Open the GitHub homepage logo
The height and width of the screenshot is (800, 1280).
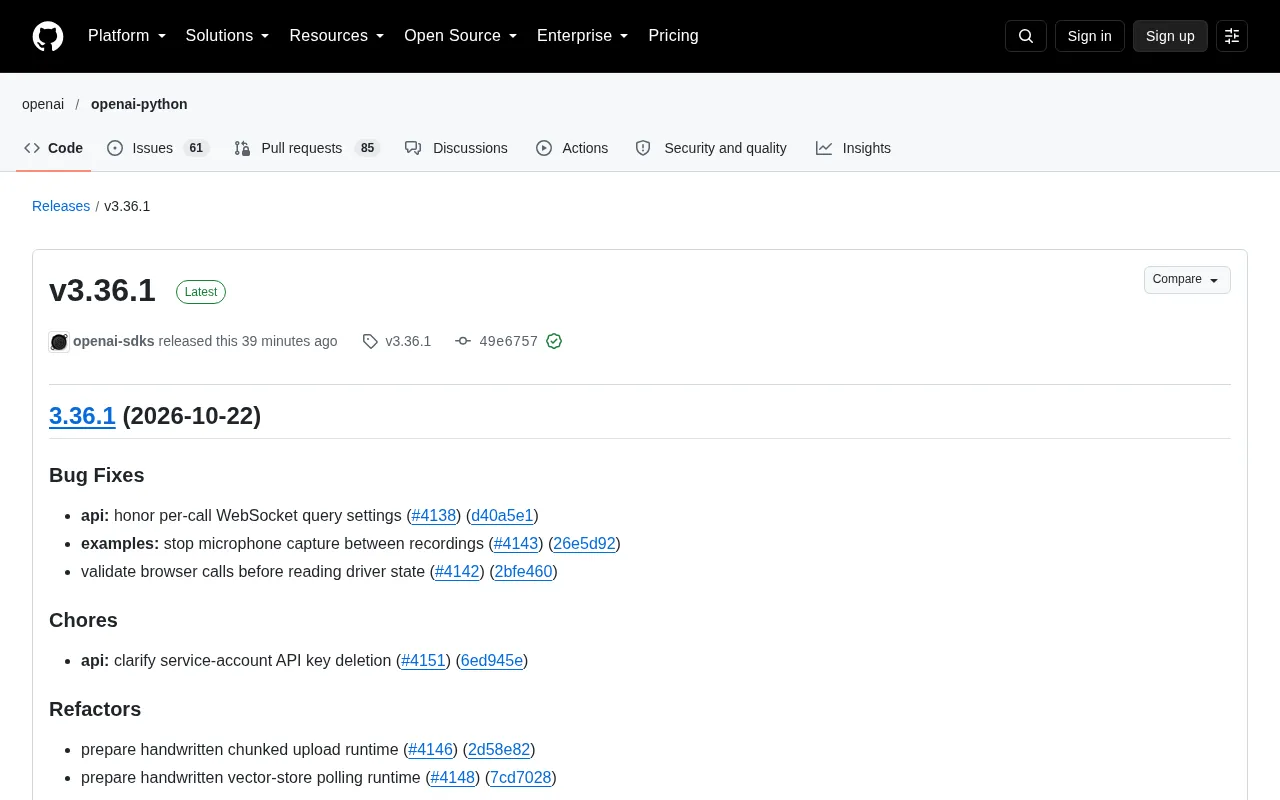[48, 36]
